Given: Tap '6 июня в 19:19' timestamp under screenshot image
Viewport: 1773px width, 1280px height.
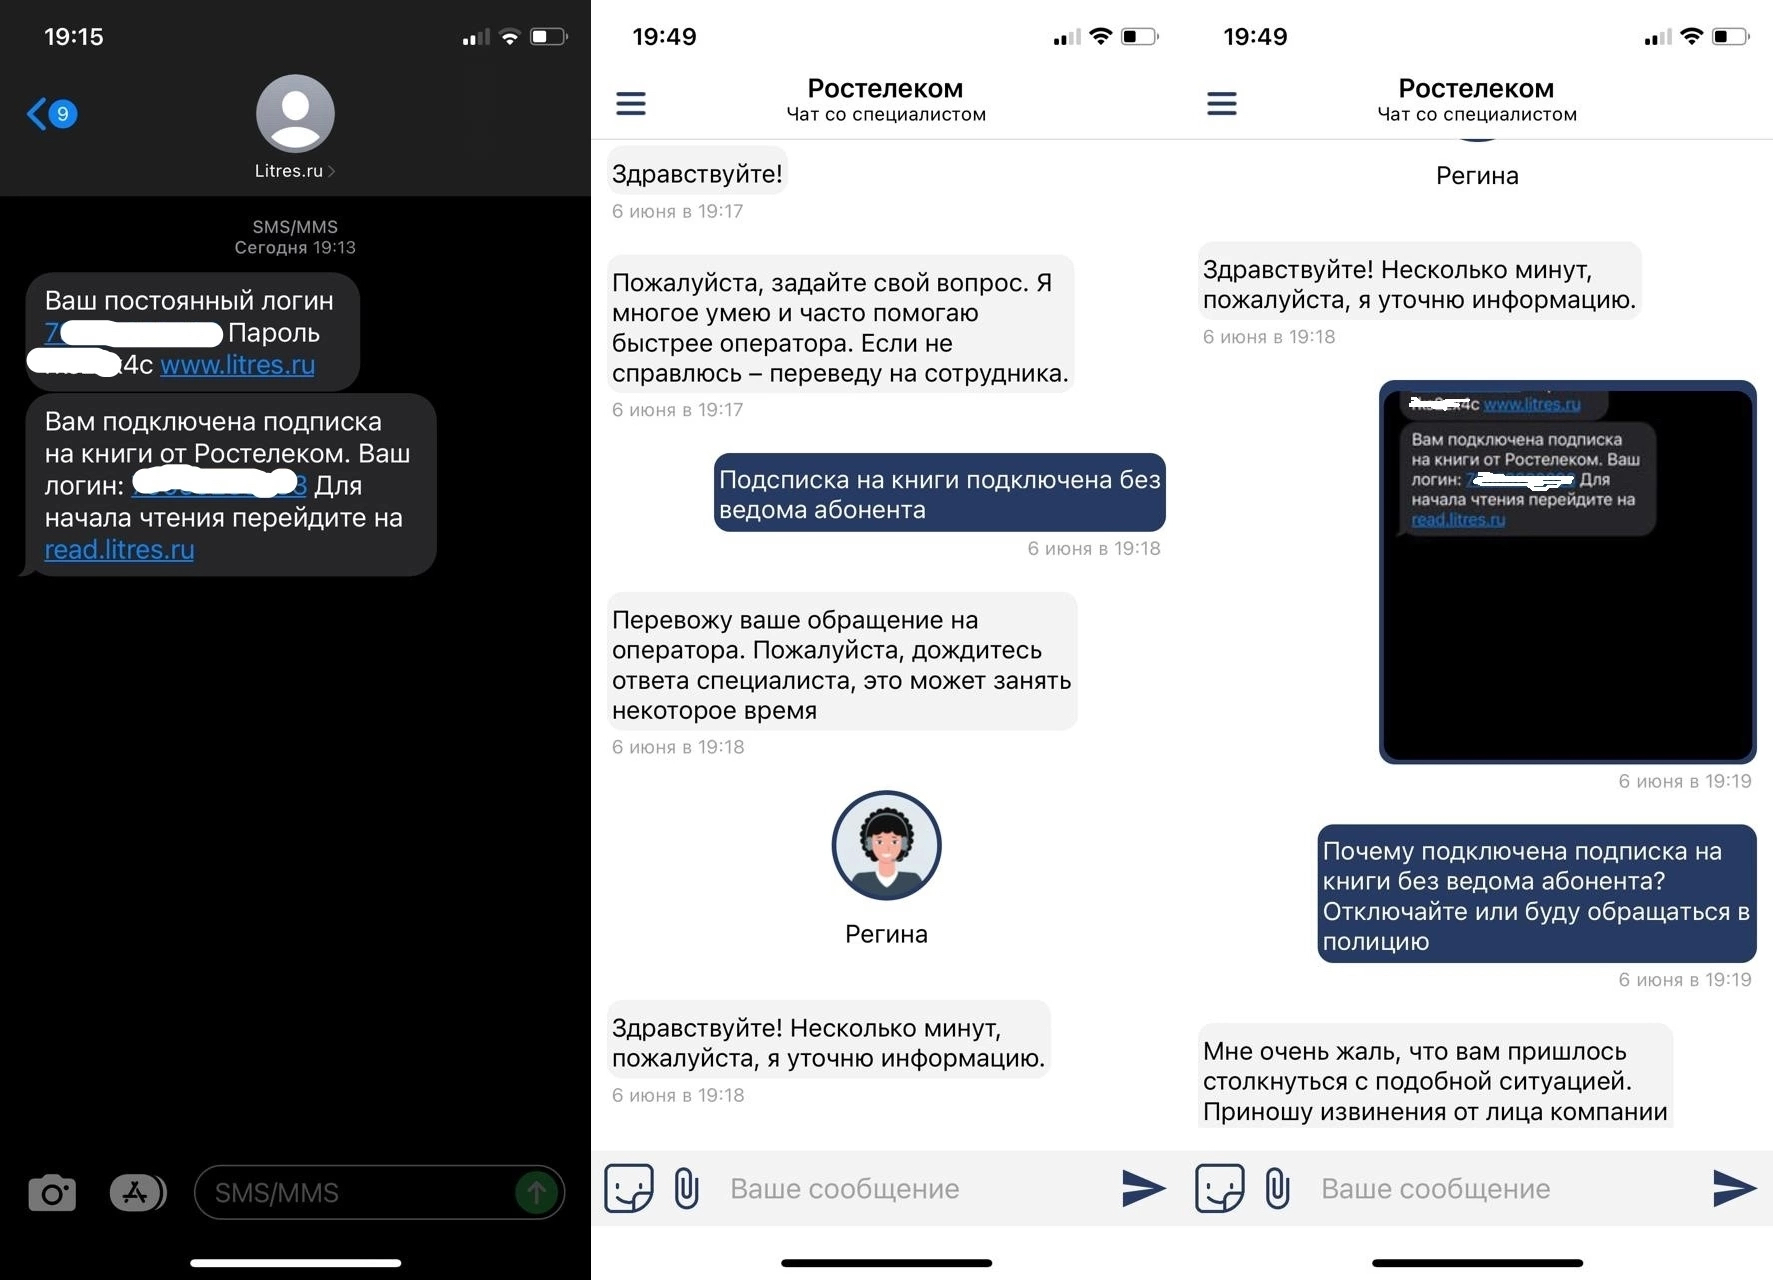Looking at the screenshot, I should (1685, 781).
